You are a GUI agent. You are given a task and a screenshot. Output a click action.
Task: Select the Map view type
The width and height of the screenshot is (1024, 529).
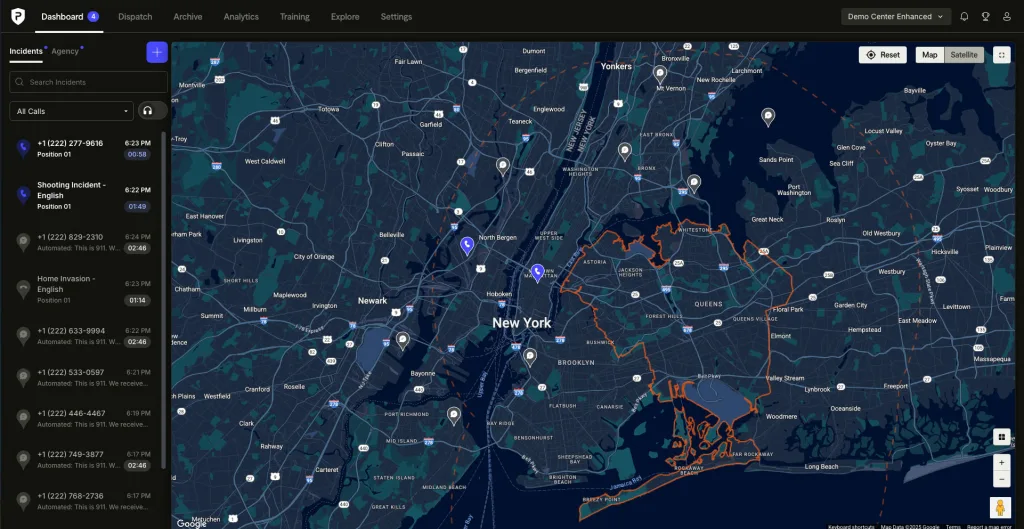[930, 55]
